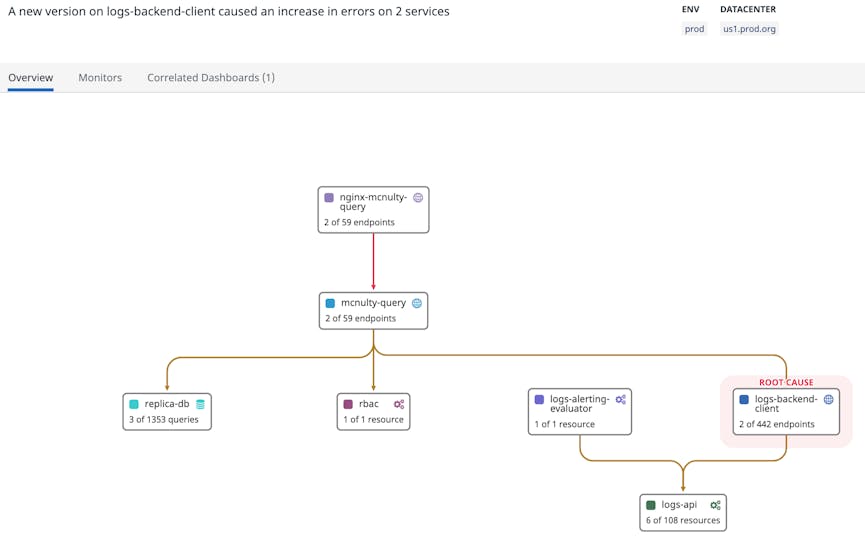The image size is (865, 541).
Task: Click the rbac node's service icon
Action: (398, 404)
